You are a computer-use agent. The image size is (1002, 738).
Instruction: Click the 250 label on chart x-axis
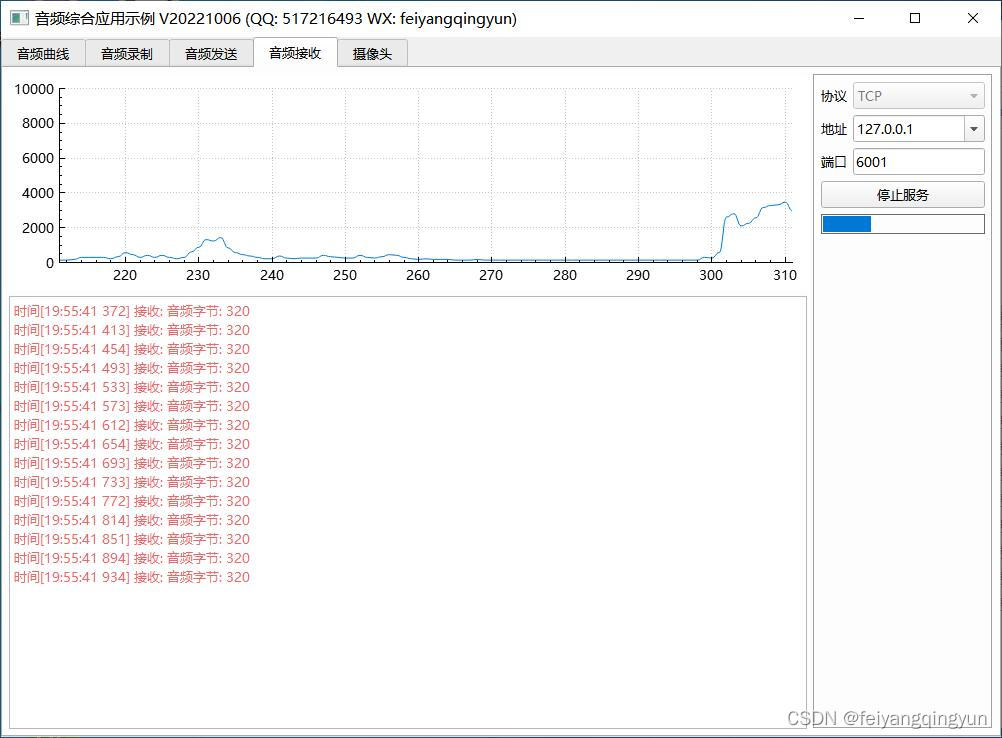pos(344,275)
